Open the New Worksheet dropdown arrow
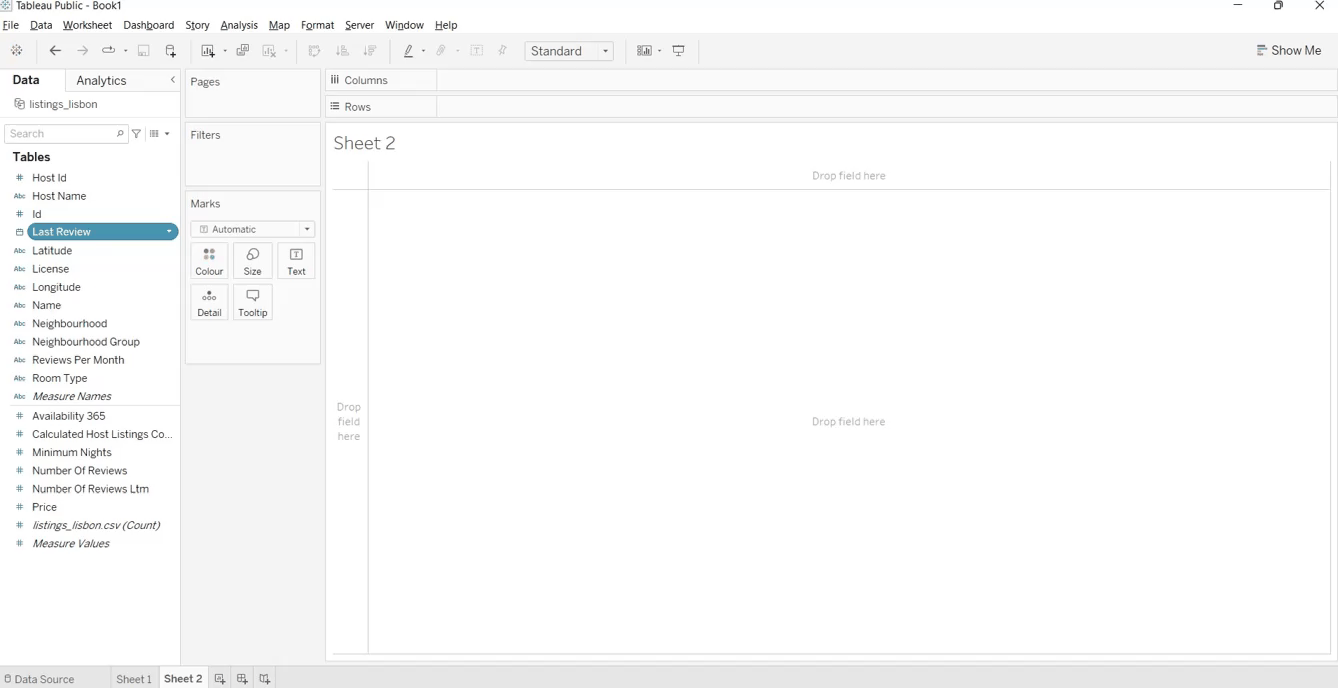This screenshot has width=1338, height=688. [225, 51]
